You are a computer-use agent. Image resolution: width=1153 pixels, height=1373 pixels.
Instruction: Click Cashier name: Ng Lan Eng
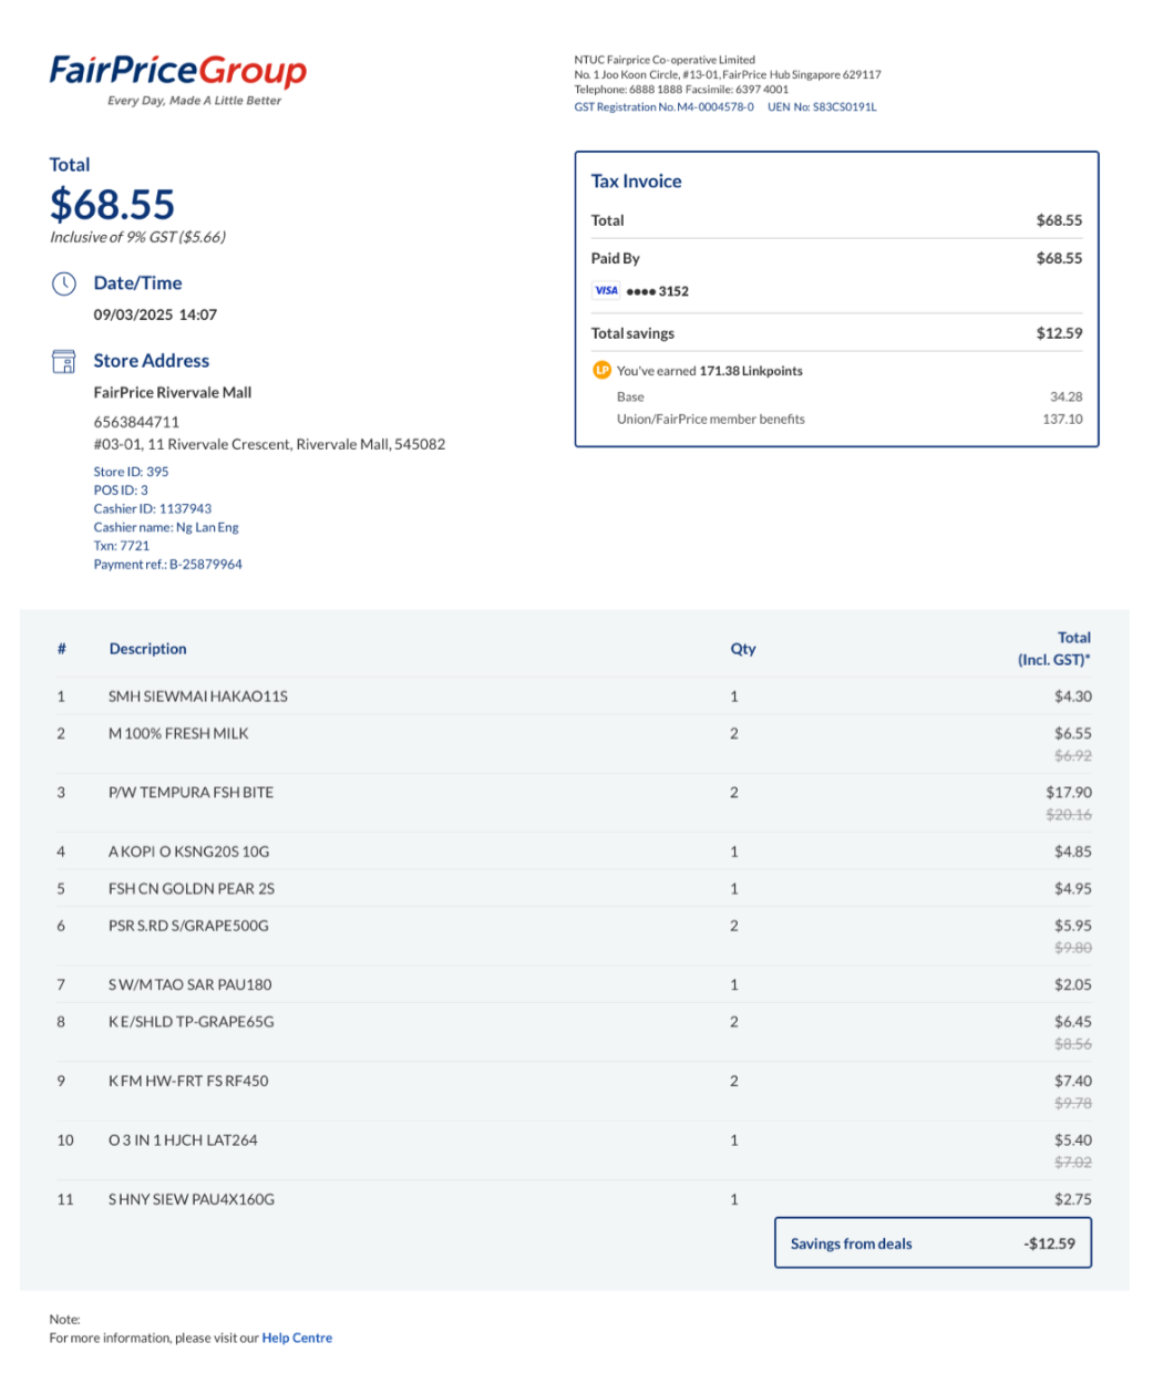[166, 527]
